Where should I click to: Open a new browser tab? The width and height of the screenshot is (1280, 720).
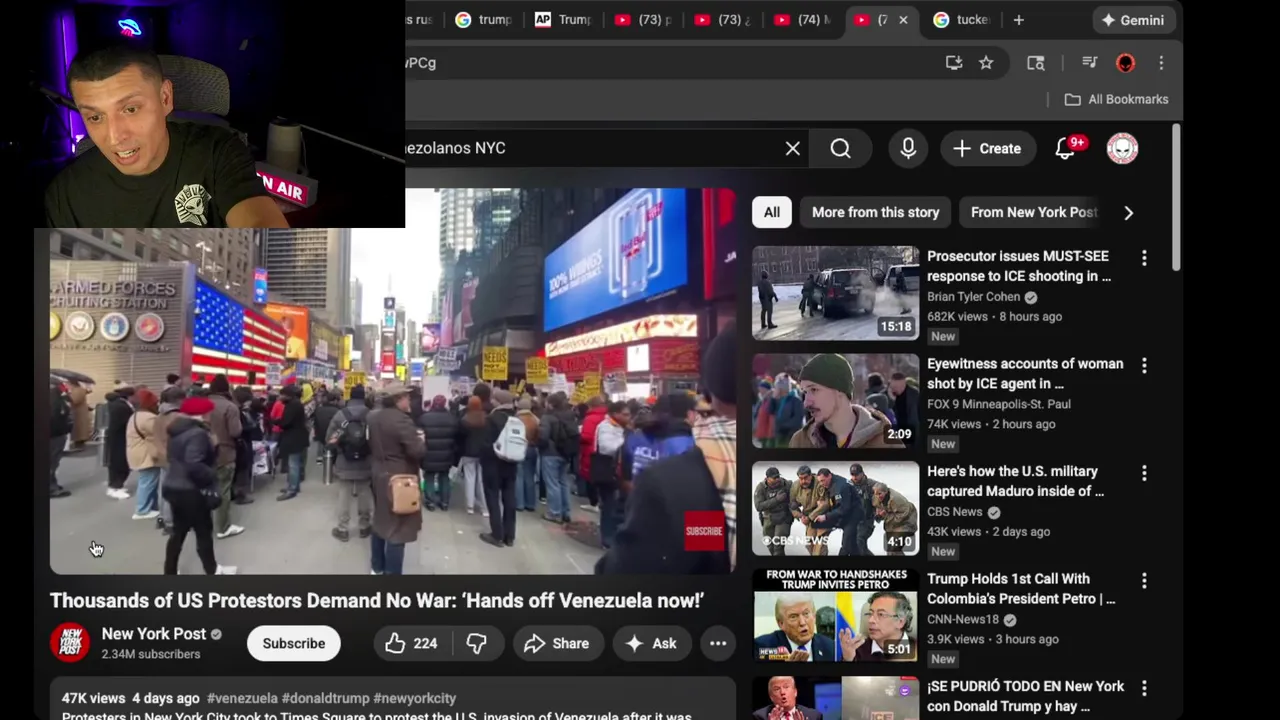1019,20
